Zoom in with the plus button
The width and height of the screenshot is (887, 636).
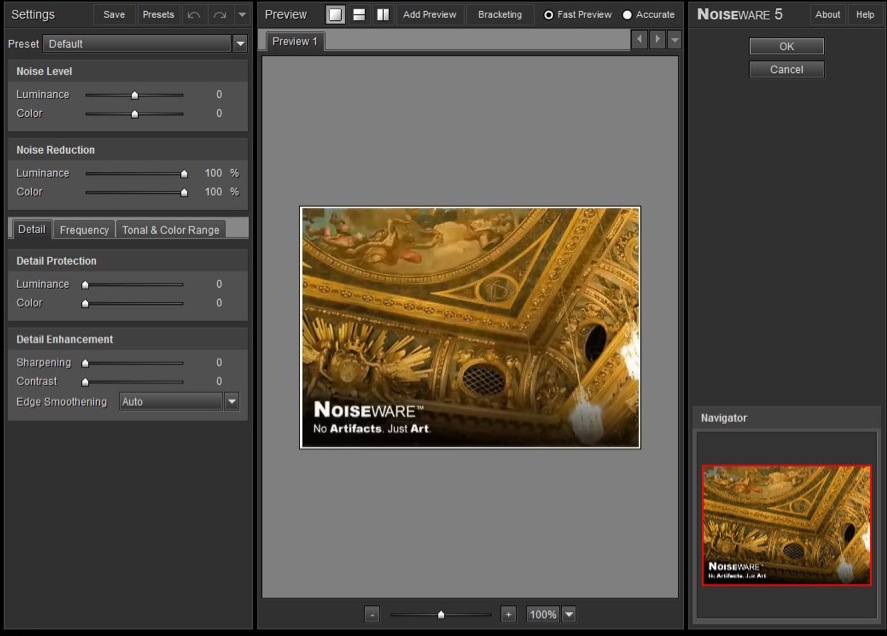[508, 614]
